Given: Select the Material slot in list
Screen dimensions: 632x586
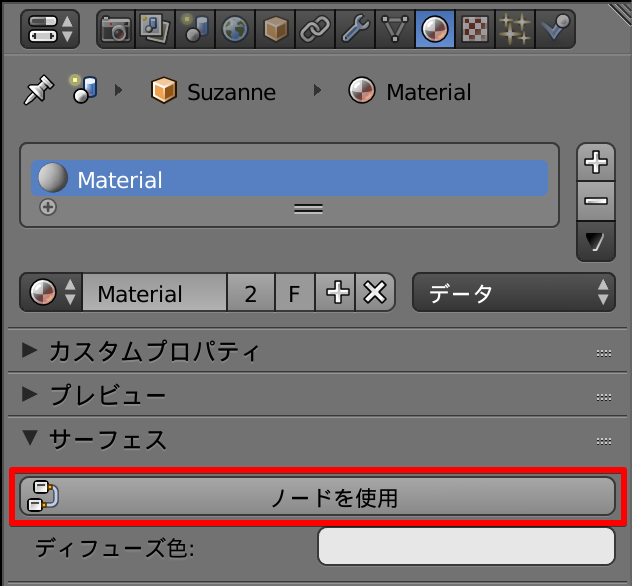Looking at the screenshot, I should tap(289, 178).
